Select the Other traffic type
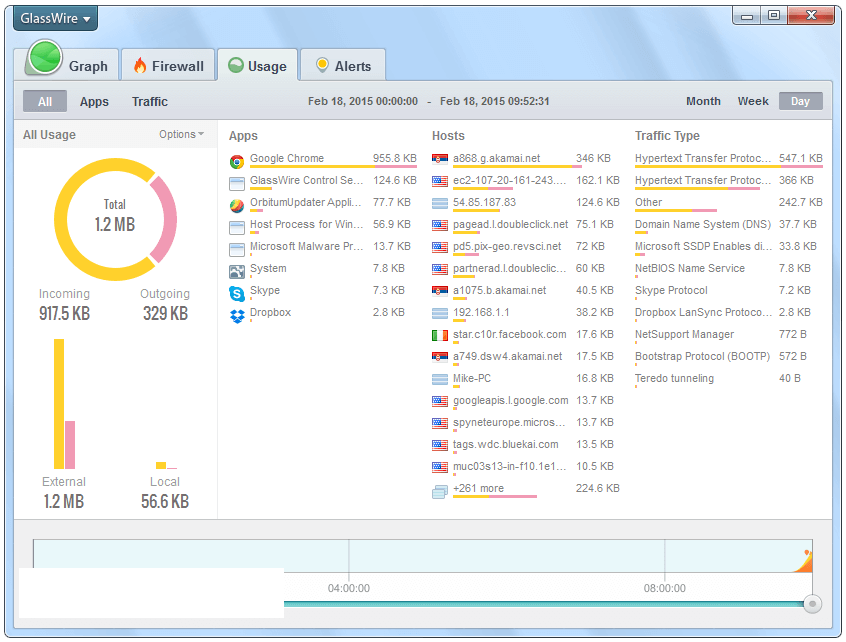 728,203
